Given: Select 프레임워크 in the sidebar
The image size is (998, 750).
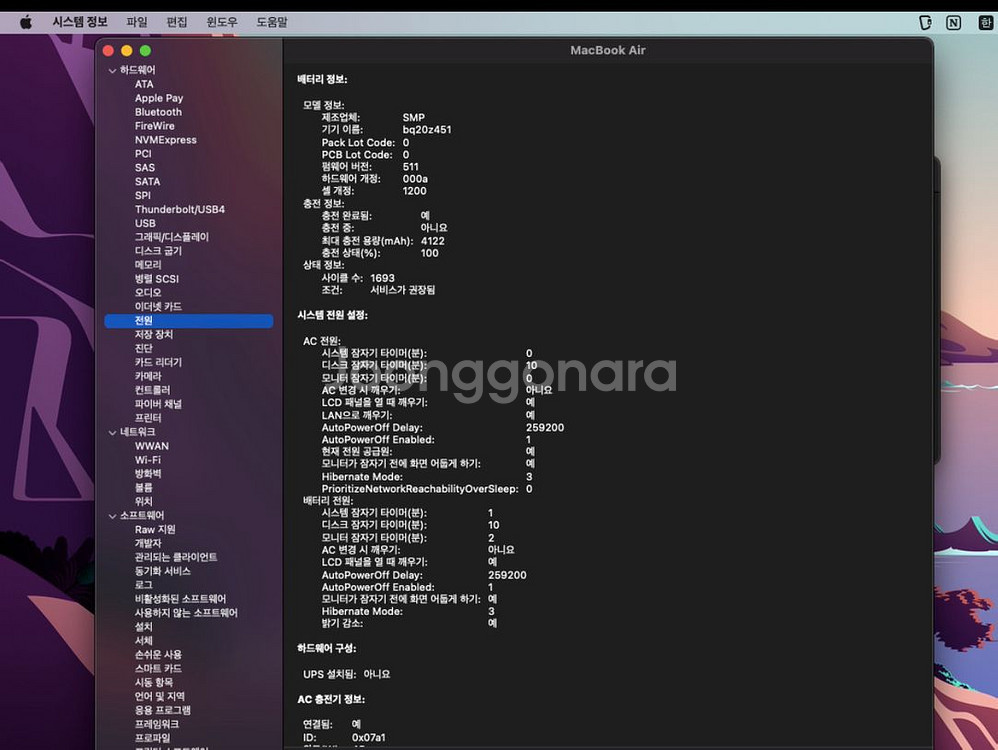Looking at the screenshot, I should pos(157,725).
